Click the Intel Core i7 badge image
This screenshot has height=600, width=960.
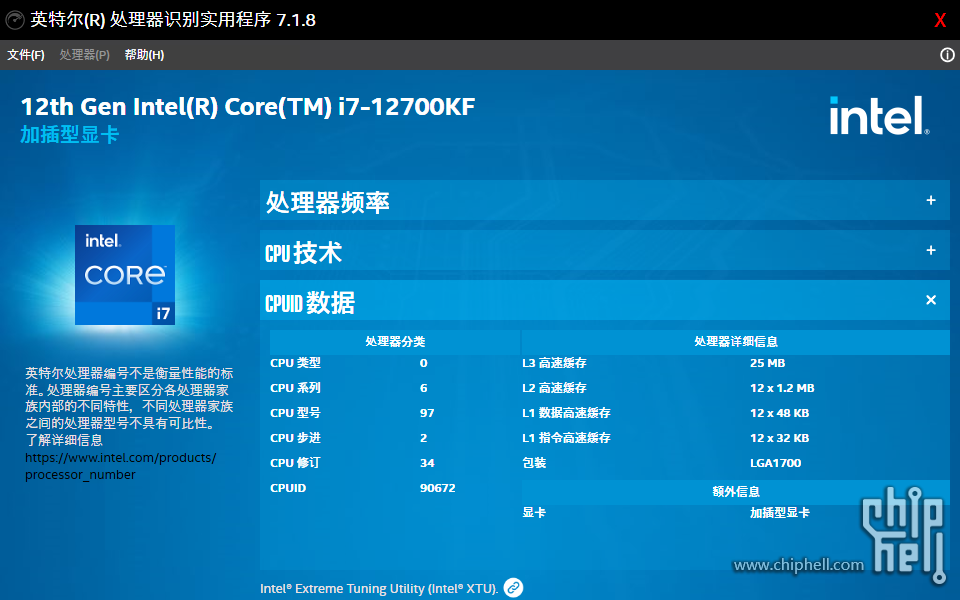pos(125,275)
